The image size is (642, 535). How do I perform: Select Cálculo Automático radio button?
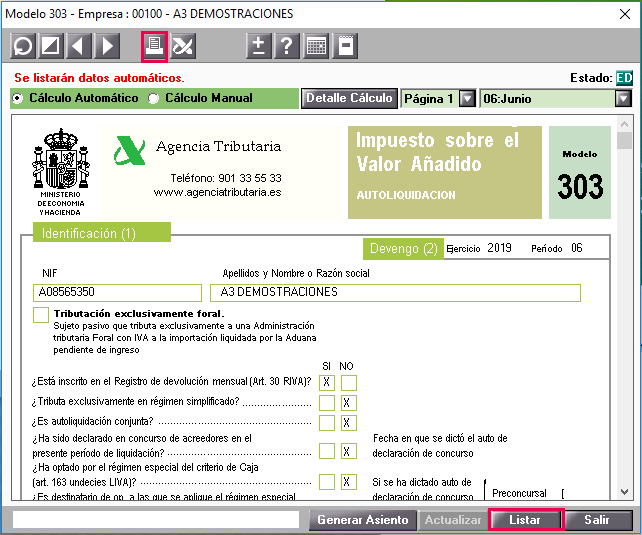[17, 99]
